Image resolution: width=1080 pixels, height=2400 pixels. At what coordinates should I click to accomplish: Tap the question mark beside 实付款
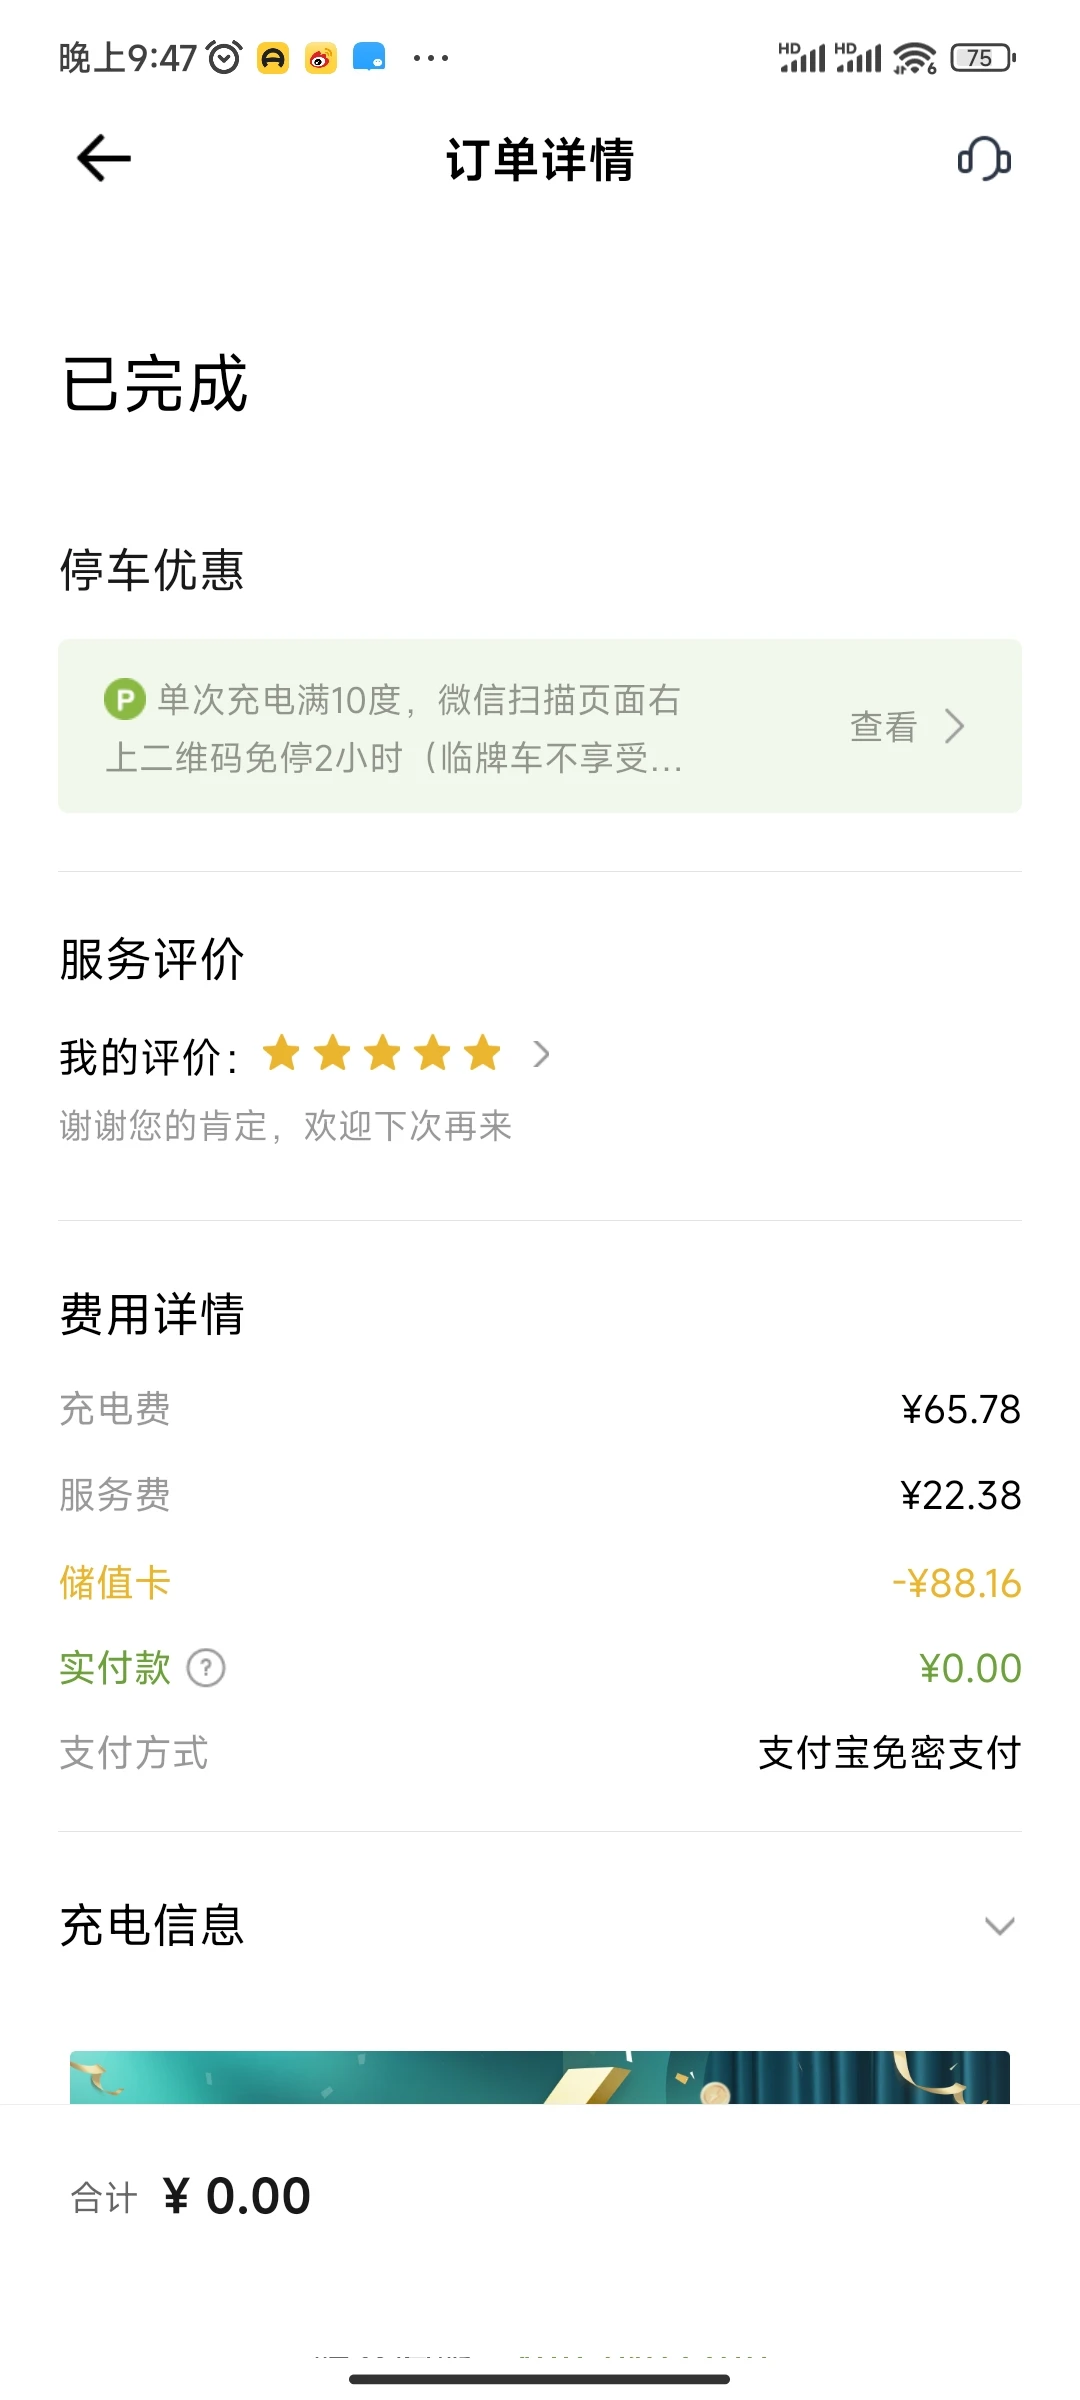(206, 1668)
